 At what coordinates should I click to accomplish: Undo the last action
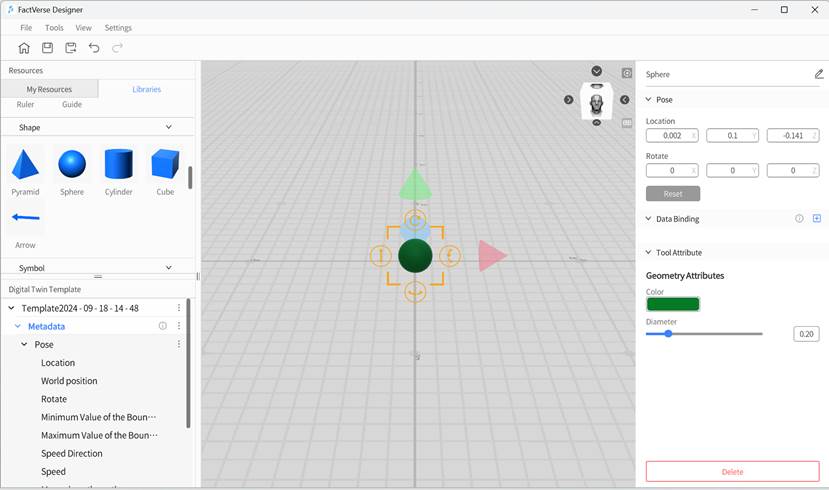pos(94,48)
